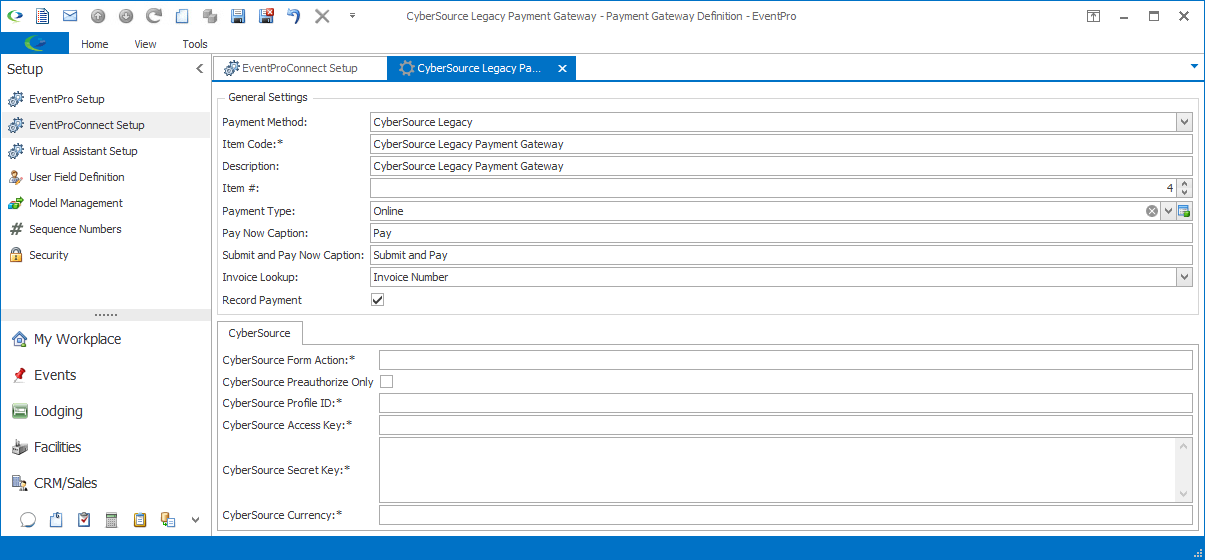Click the Events navigation group

[x=105, y=375]
